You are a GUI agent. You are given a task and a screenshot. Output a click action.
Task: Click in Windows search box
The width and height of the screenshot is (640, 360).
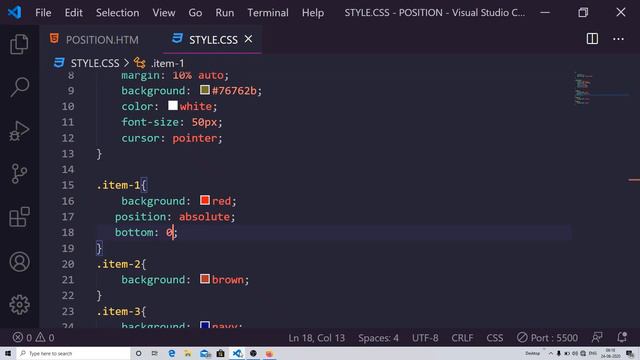coord(73,353)
